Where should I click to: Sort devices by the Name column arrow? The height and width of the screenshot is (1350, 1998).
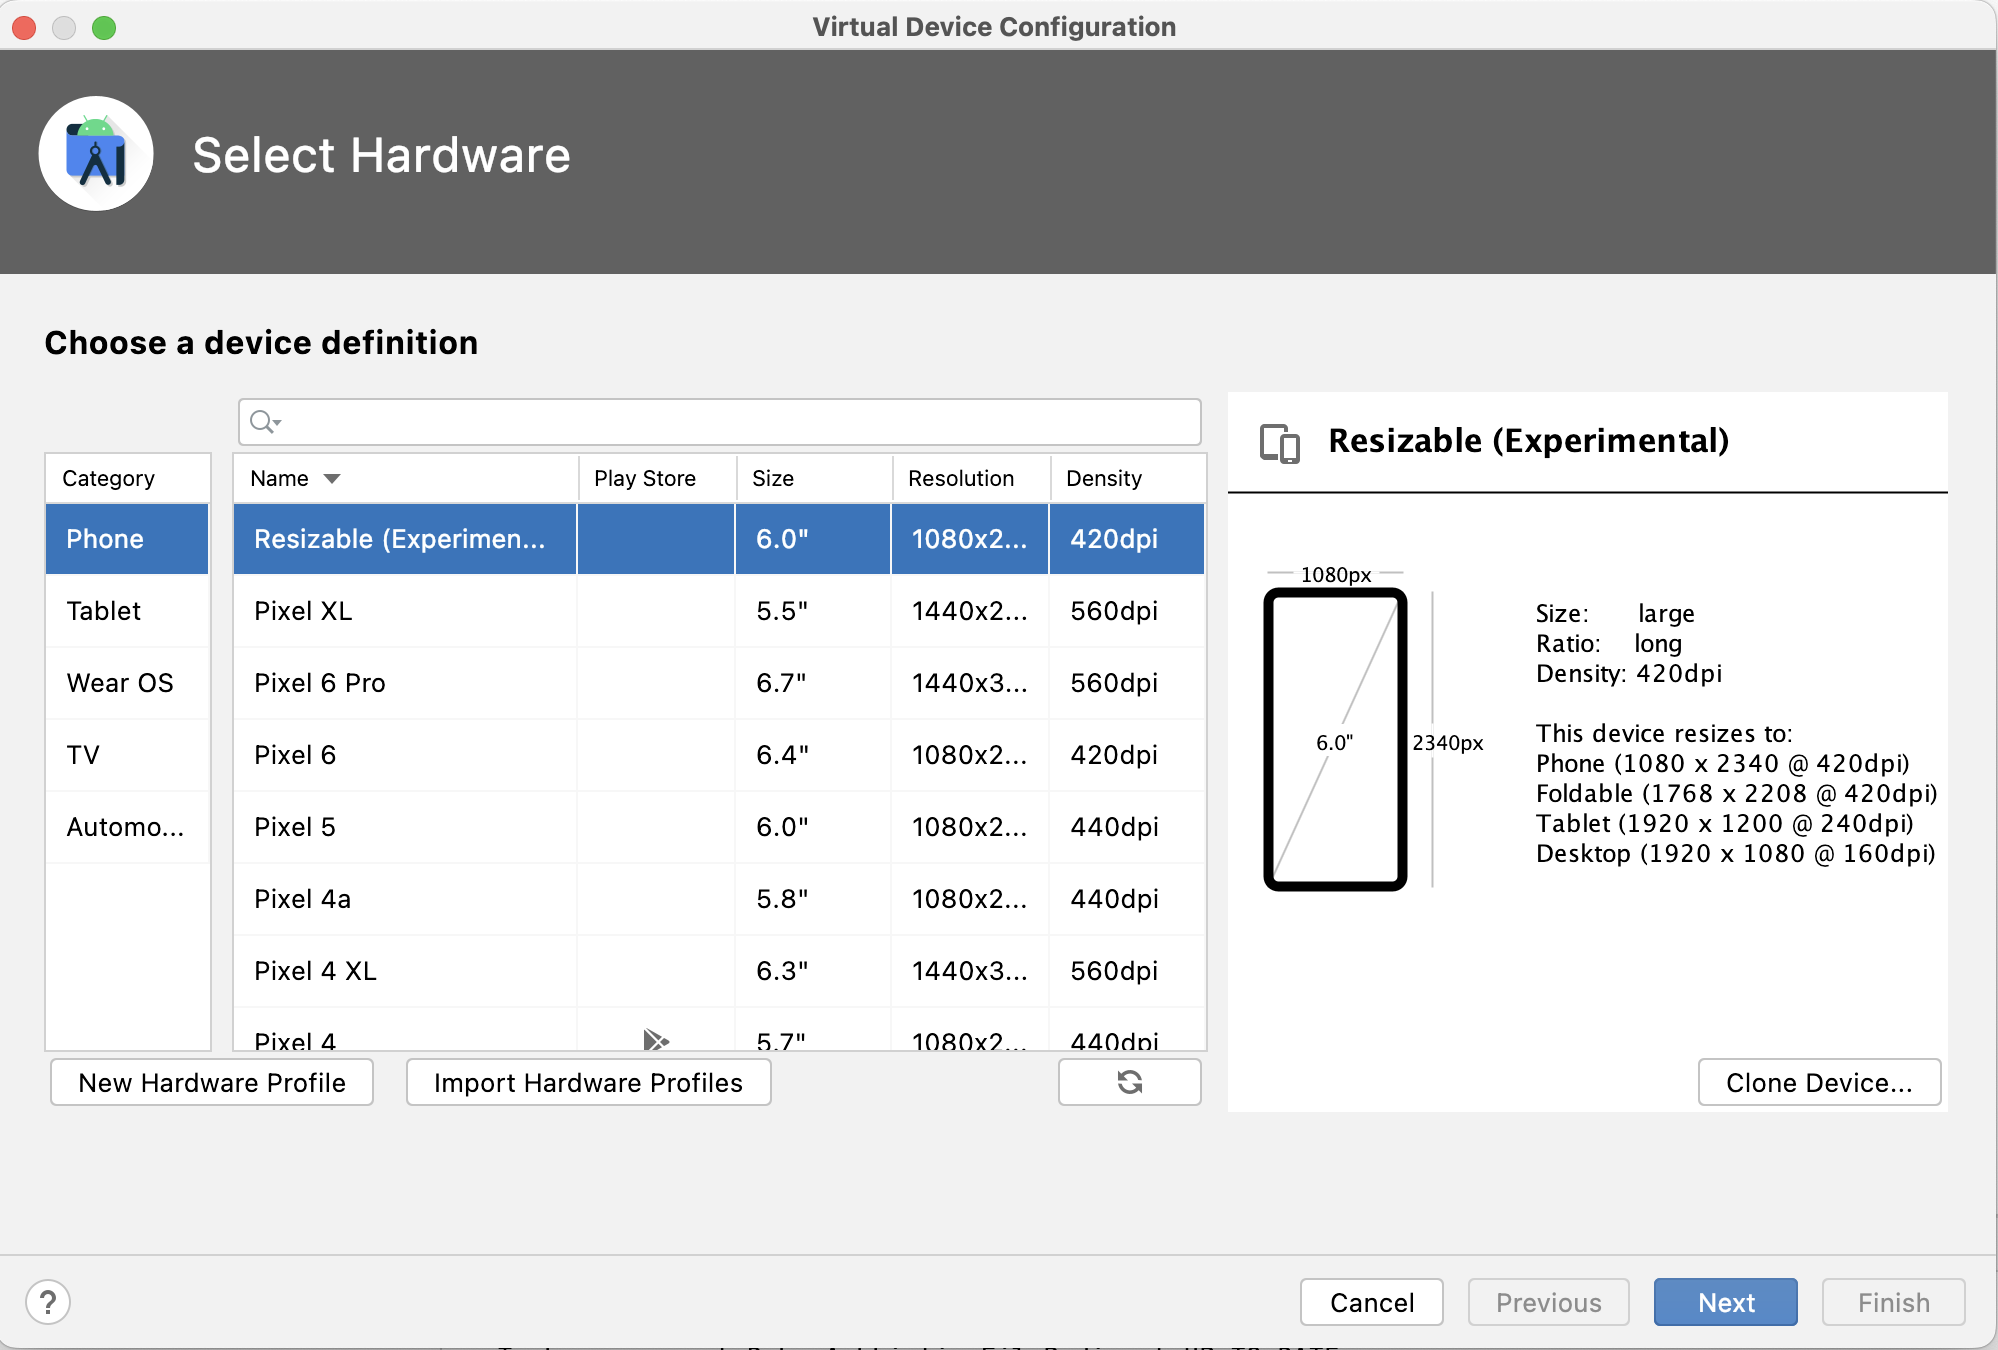332,479
